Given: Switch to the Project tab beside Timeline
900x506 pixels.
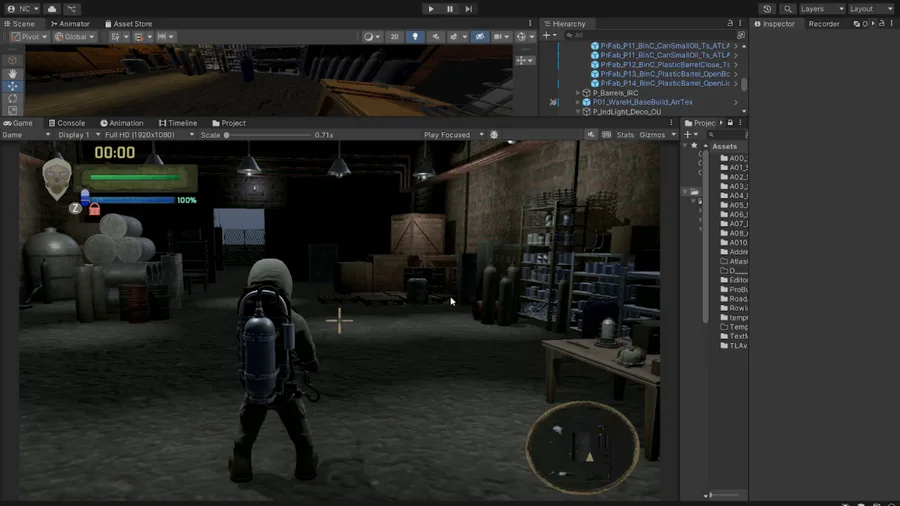Looking at the screenshot, I should point(229,123).
